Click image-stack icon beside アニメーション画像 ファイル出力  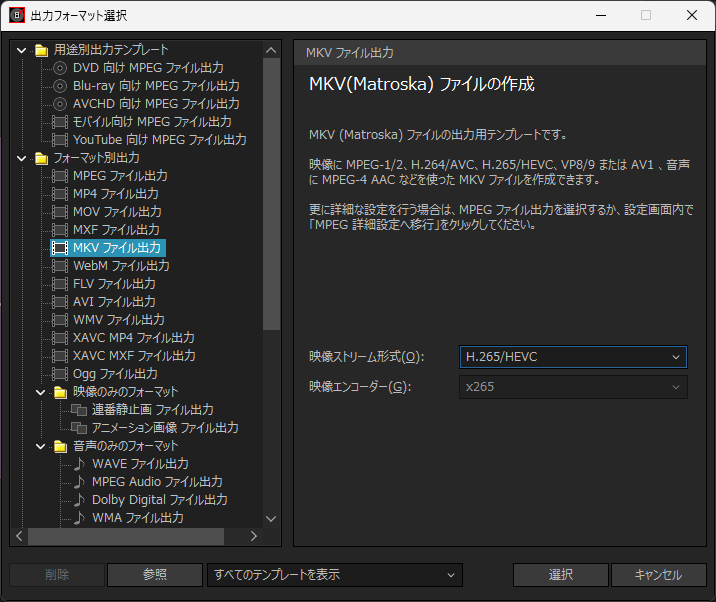click(x=79, y=428)
